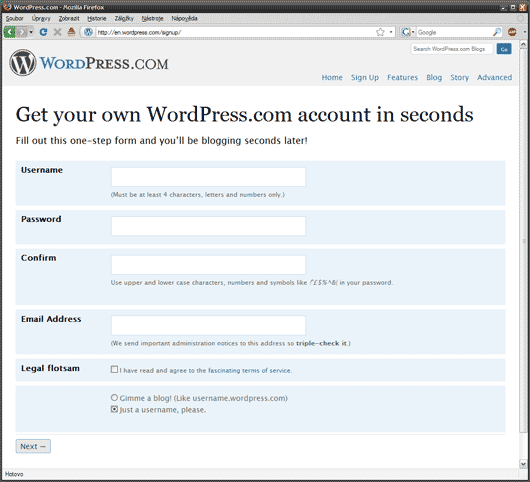Click the magnifier search icon in Google box
The height and width of the screenshot is (482, 530).
click(497, 32)
